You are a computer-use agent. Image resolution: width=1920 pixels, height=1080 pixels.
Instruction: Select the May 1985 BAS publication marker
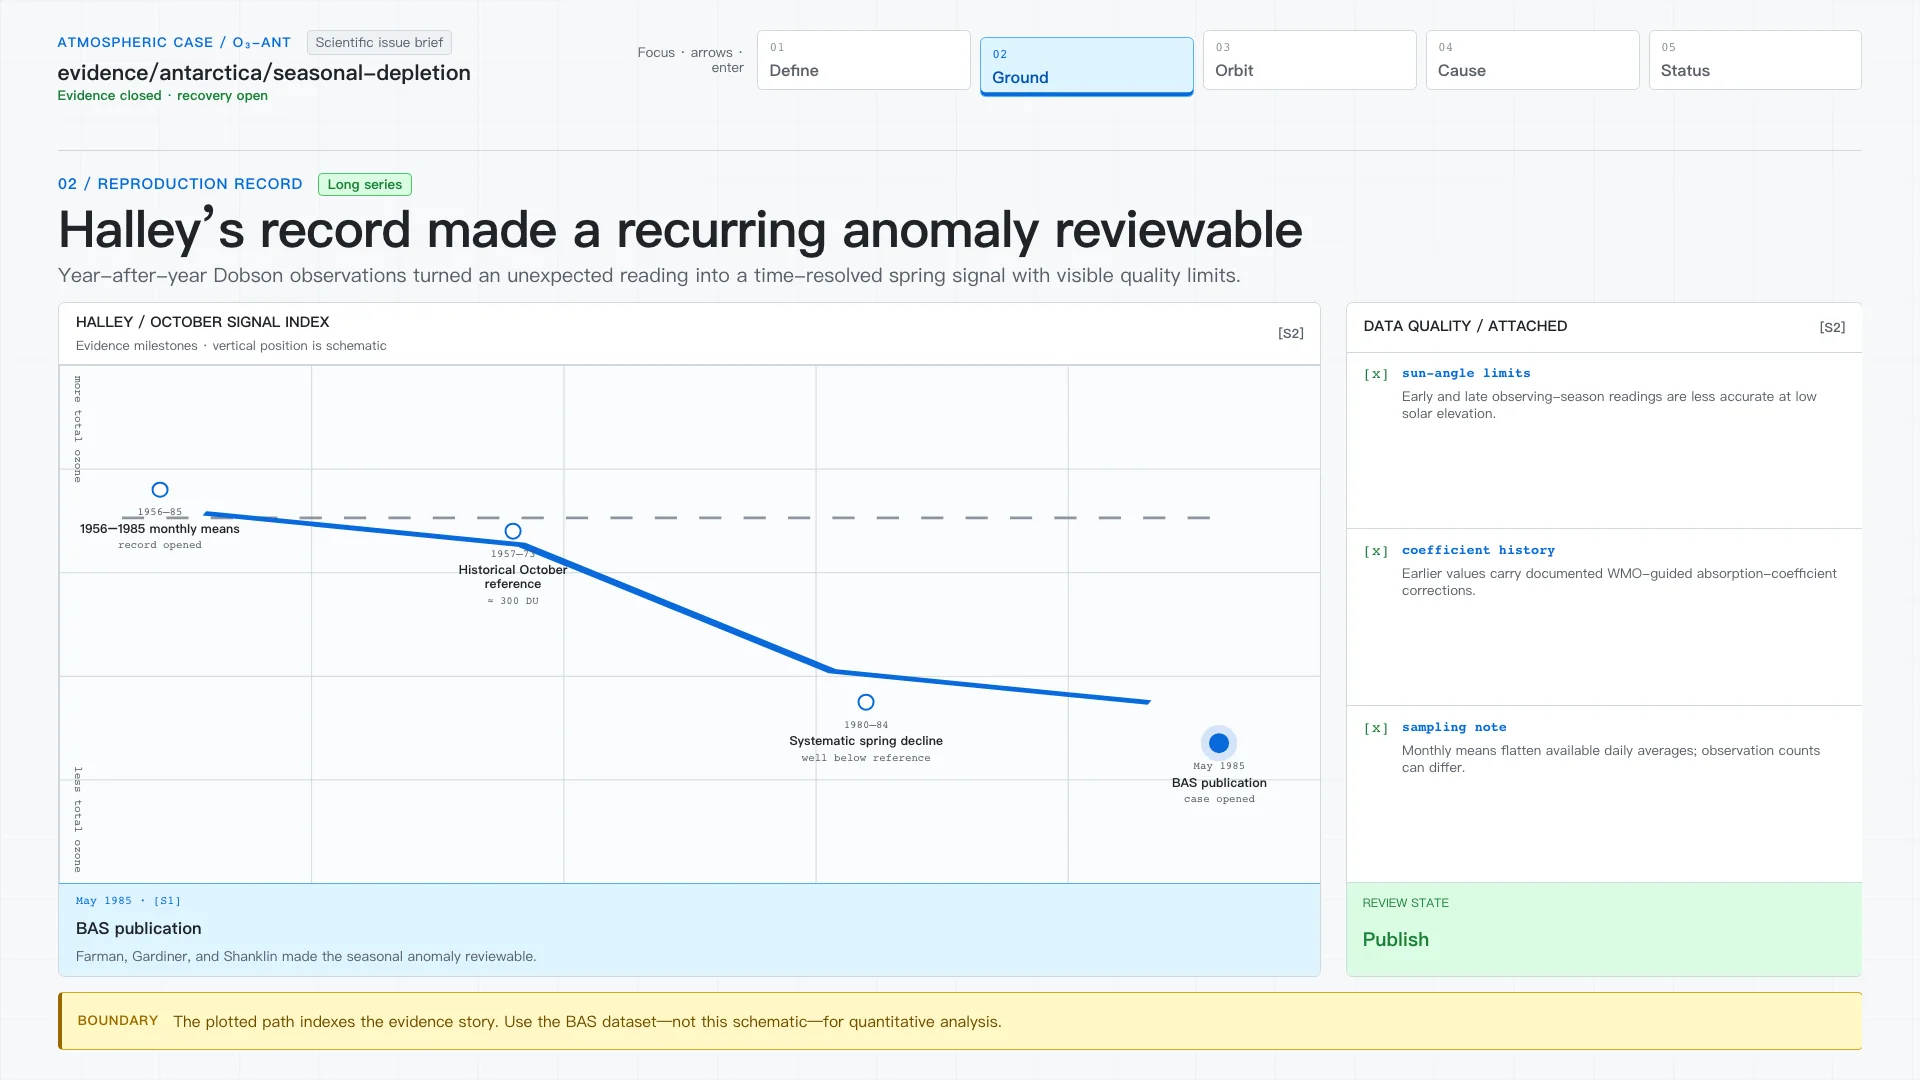point(1219,743)
